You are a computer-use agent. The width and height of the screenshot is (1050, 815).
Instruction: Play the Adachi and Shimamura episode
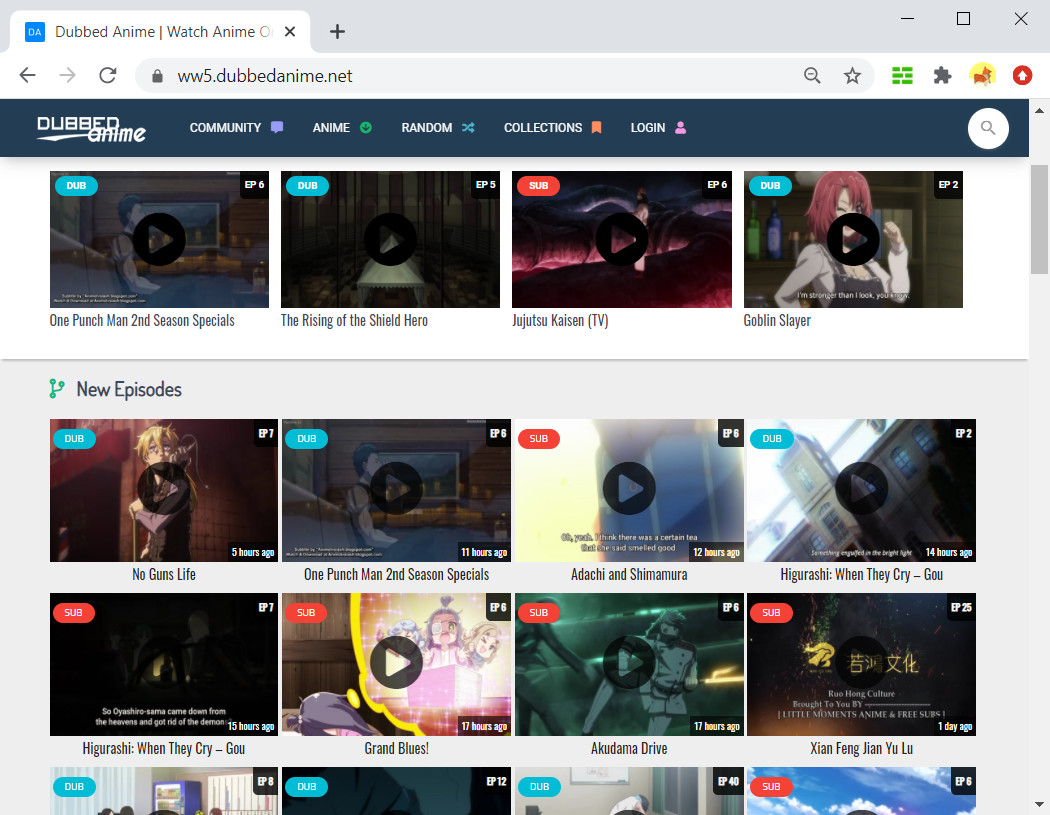click(629, 490)
